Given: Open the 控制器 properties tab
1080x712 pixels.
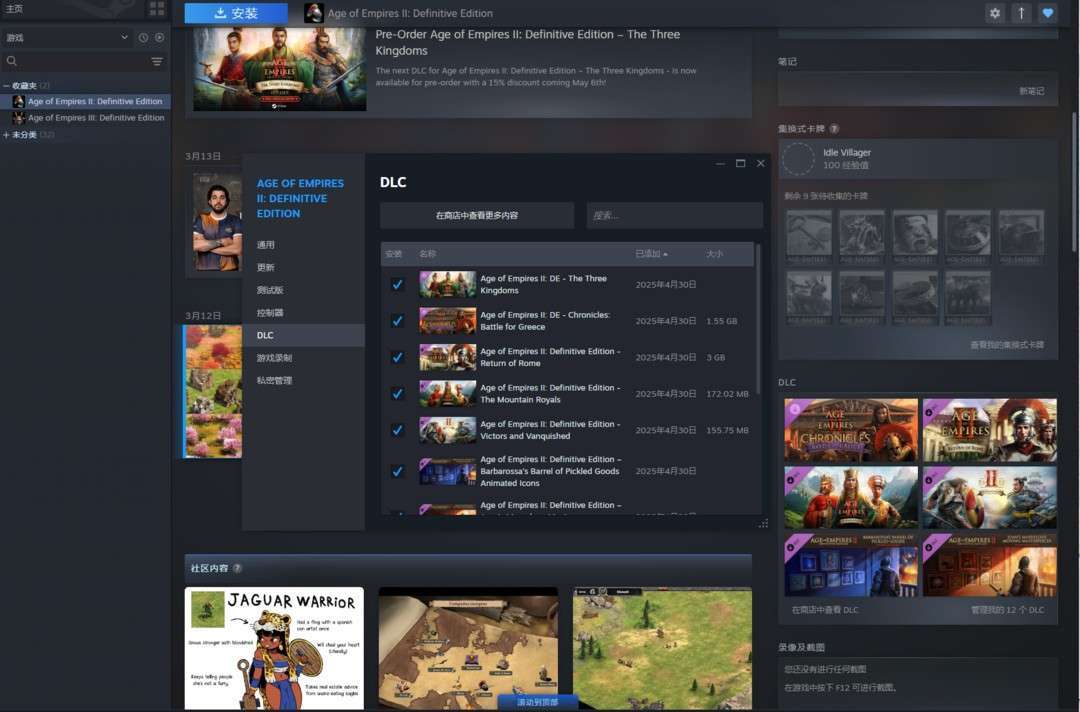Looking at the screenshot, I should (270, 313).
